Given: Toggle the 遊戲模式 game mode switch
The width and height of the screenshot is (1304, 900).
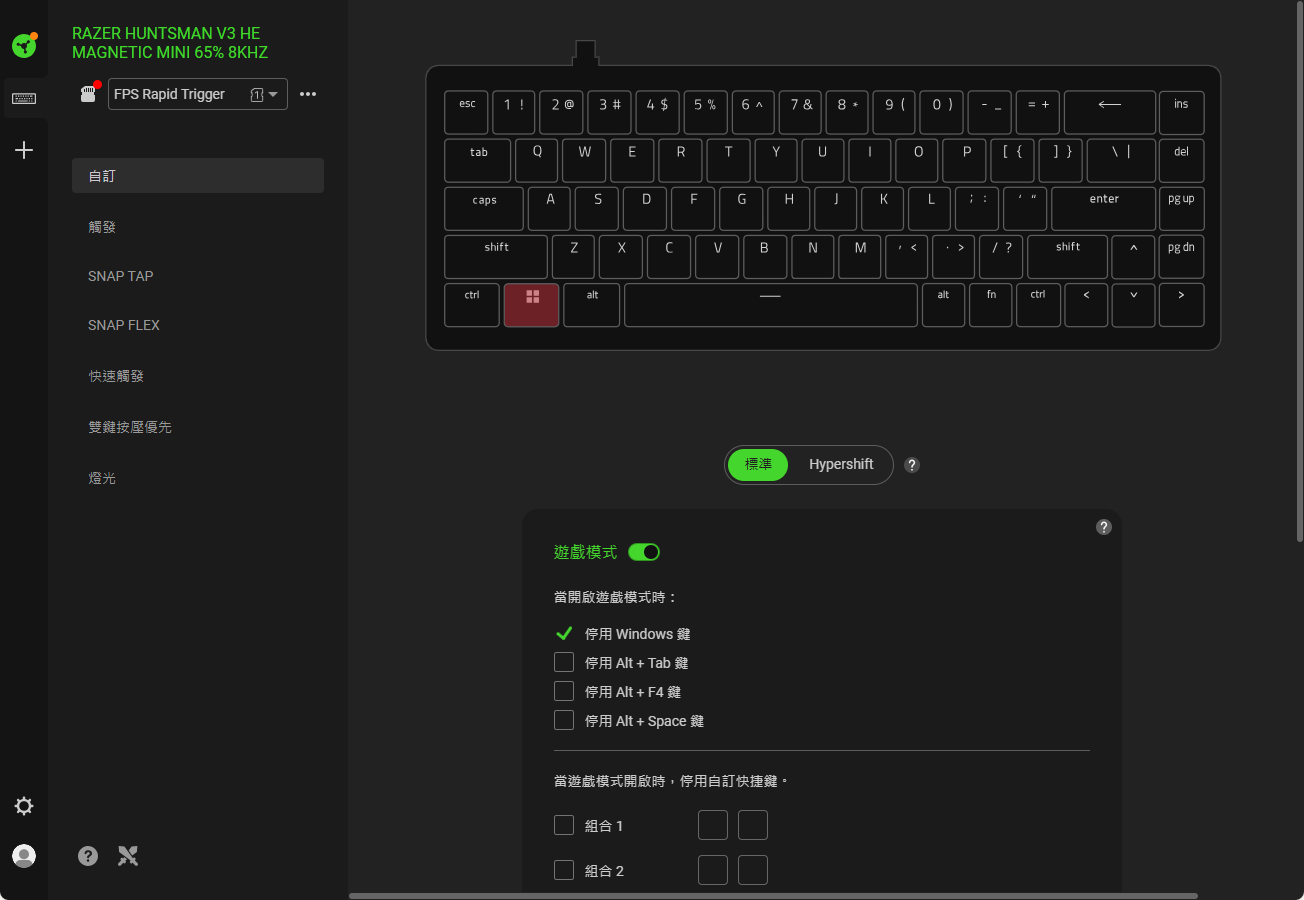Looking at the screenshot, I should click(644, 552).
